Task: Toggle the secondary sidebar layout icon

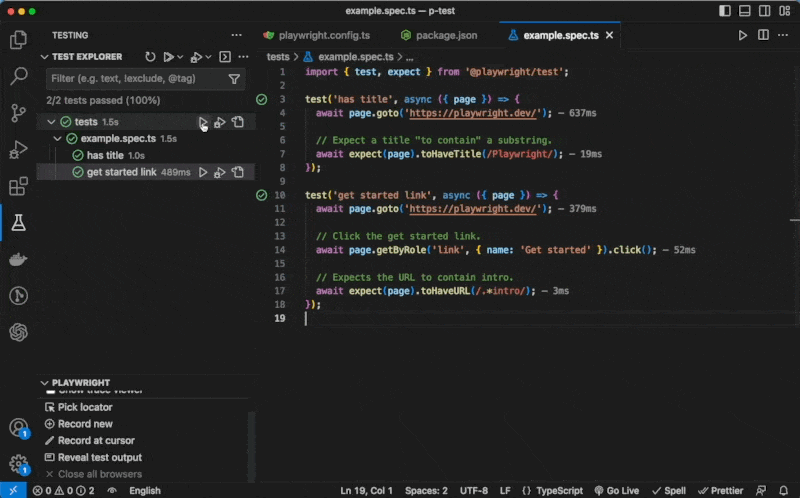Action: 764,11
